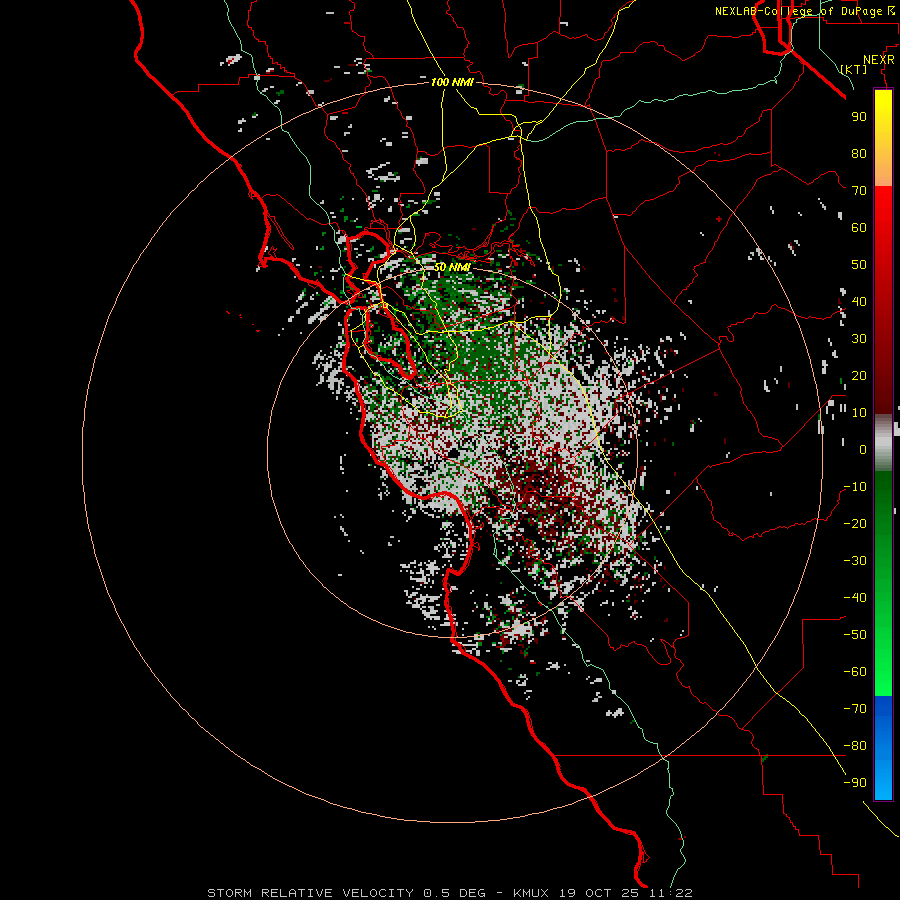Viewport: 900px width, 900px height.
Task: Click the [KT] units label above color scale
Action: 854,69
